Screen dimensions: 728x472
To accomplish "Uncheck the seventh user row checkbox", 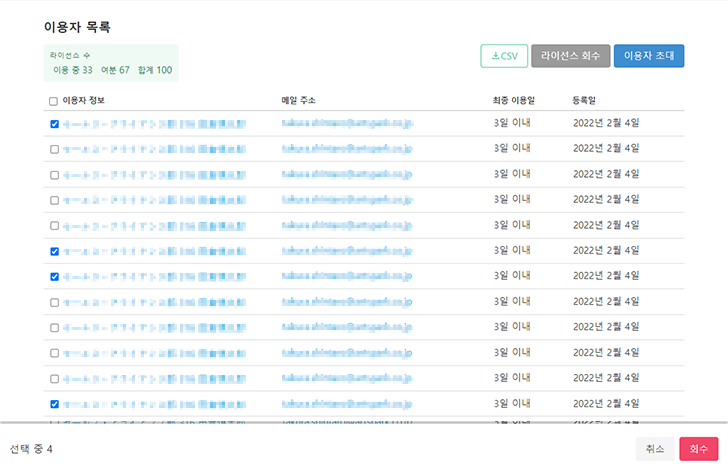I will 54,277.
